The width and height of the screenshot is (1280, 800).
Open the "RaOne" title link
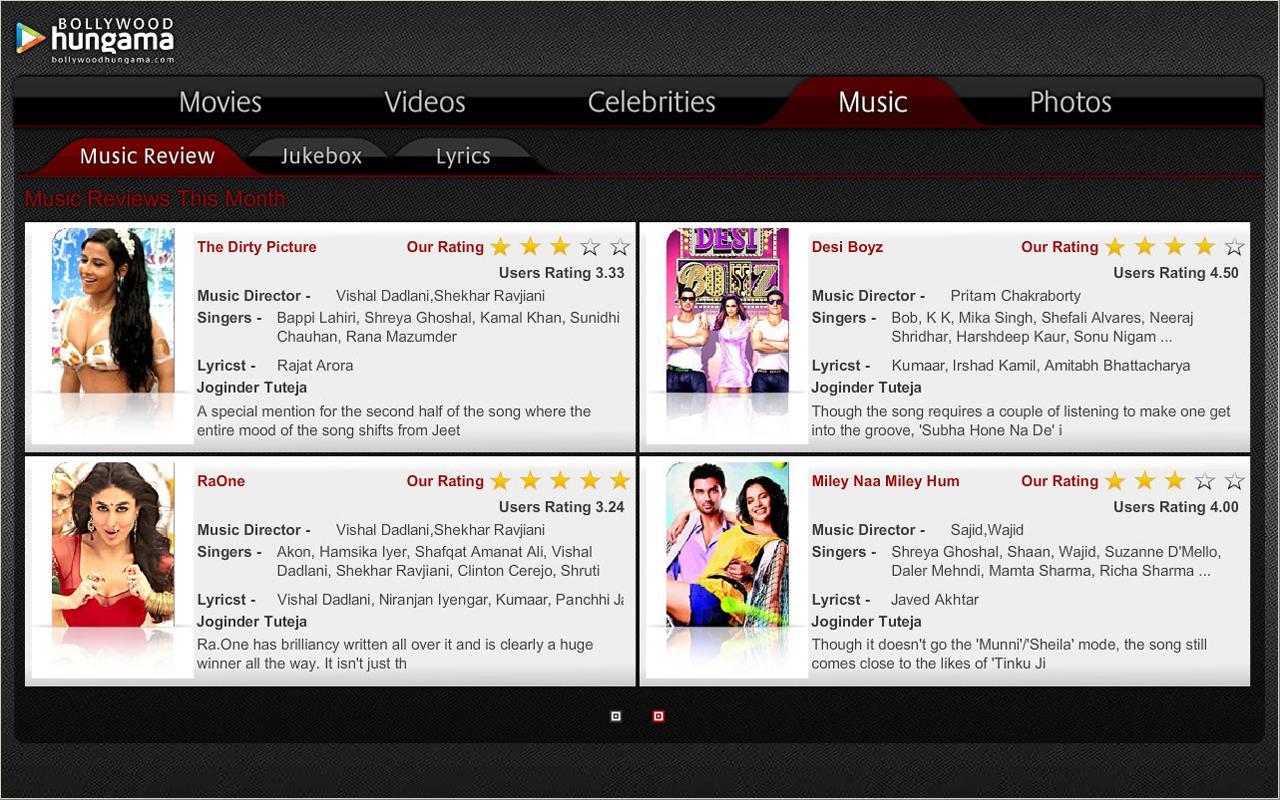(x=220, y=481)
